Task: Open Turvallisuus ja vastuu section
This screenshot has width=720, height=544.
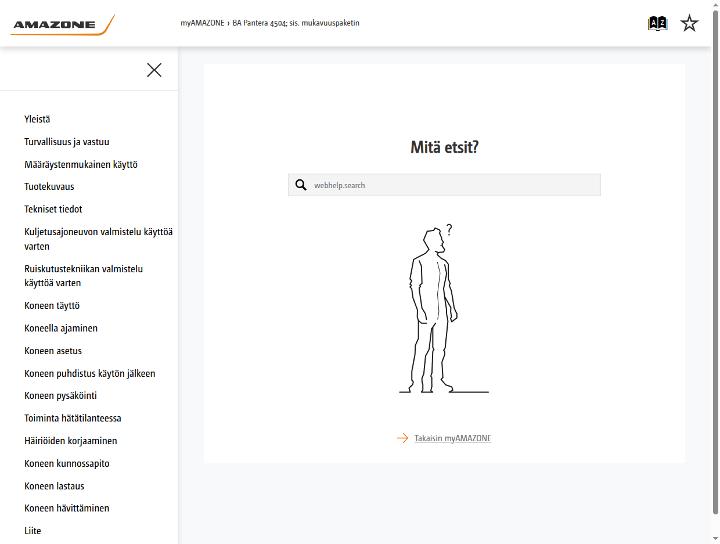Action: pos(67,141)
